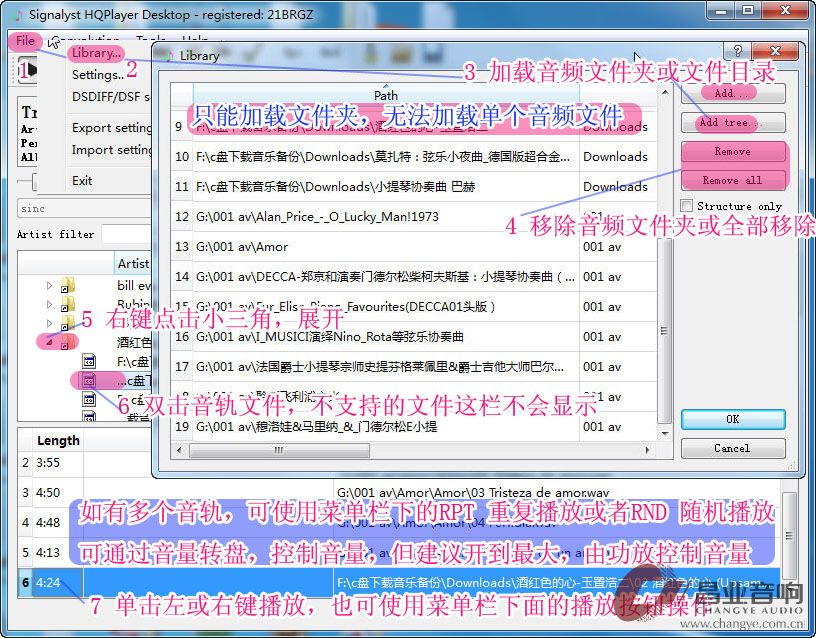Image resolution: width=816 pixels, height=638 pixels.
Task: Choose Export settings in the File menu
Action: point(111,127)
